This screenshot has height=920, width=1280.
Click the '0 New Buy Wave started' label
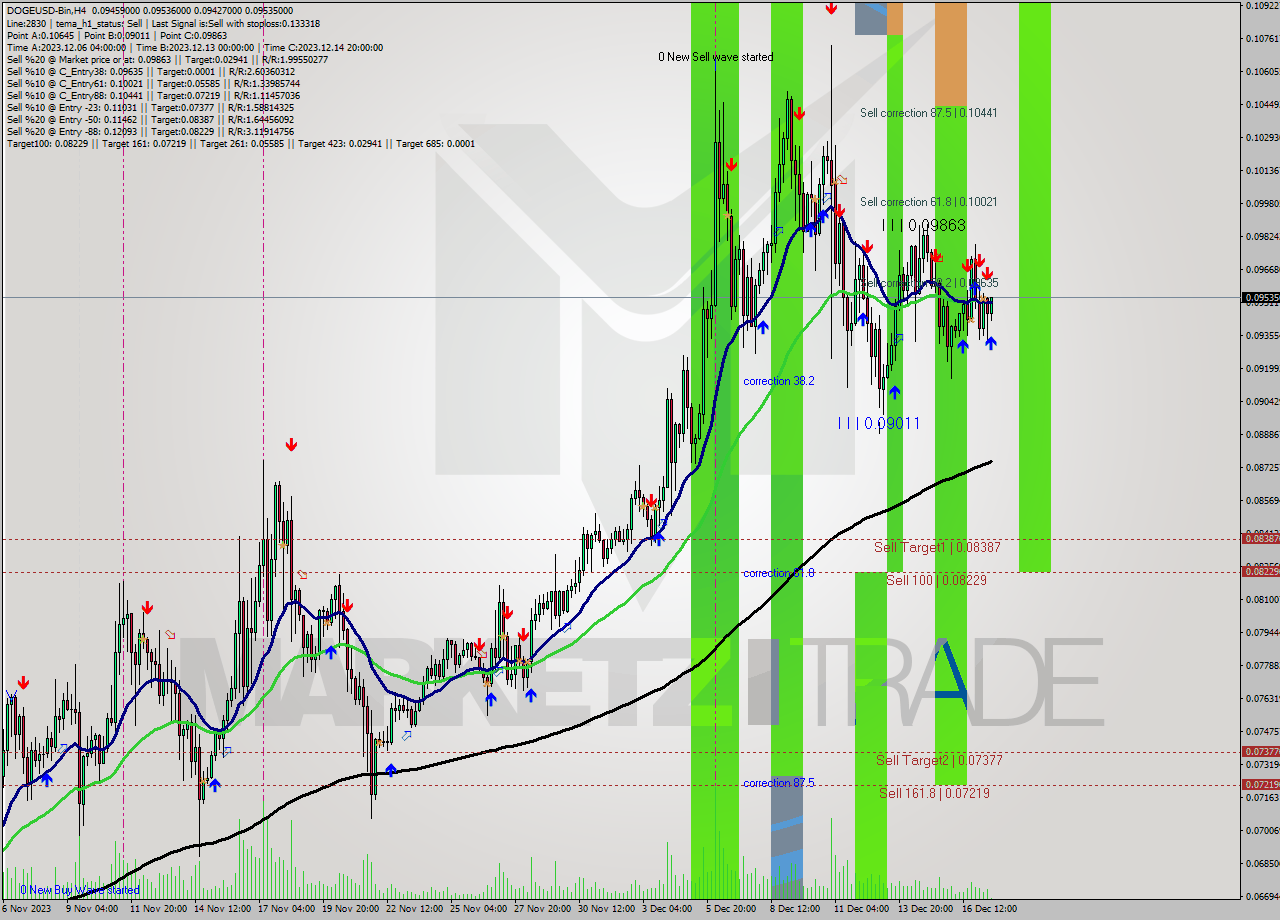[x=80, y=890]
